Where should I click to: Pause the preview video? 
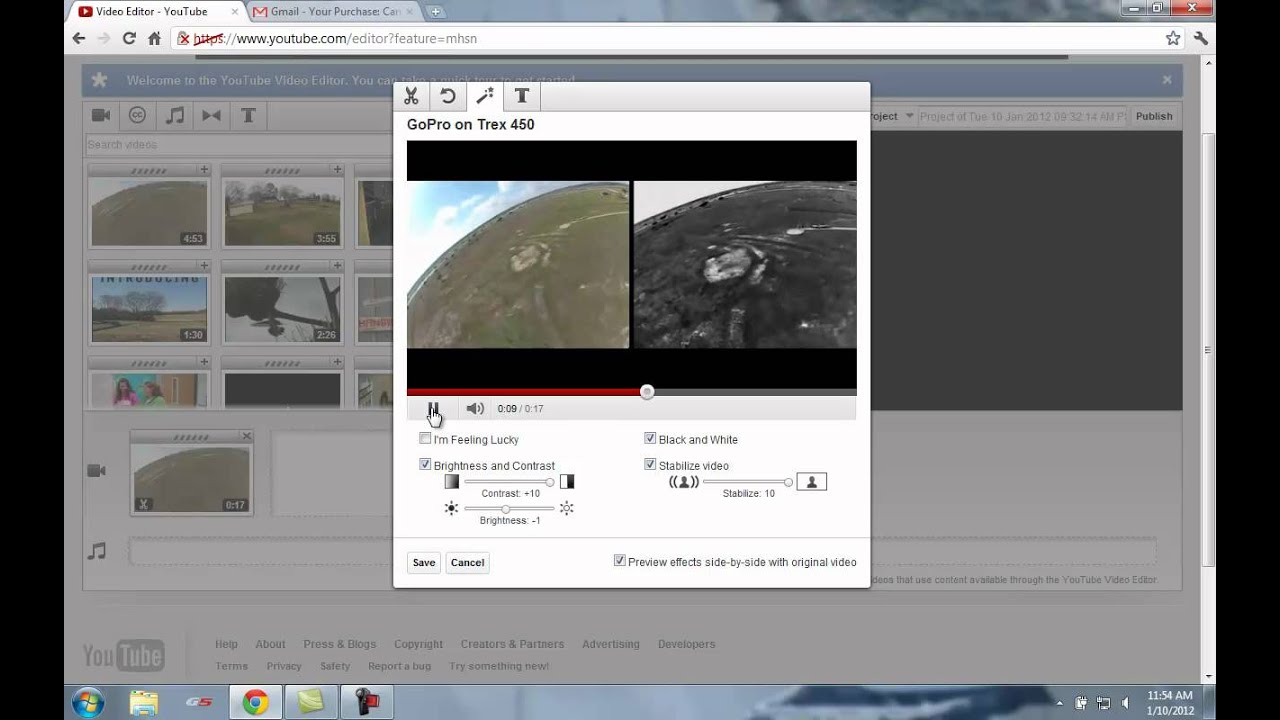coord(433,408)
